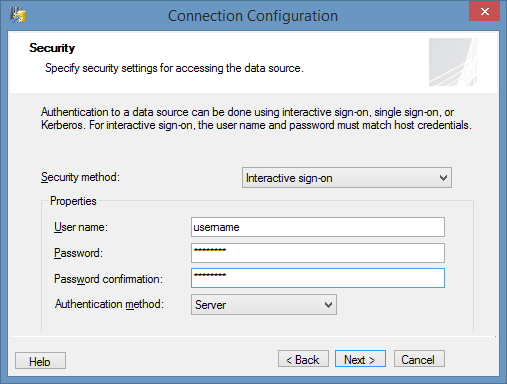Click the Connection Configuration title text
This screenshot has height=384, width=507.
click(x=253, y=16)
